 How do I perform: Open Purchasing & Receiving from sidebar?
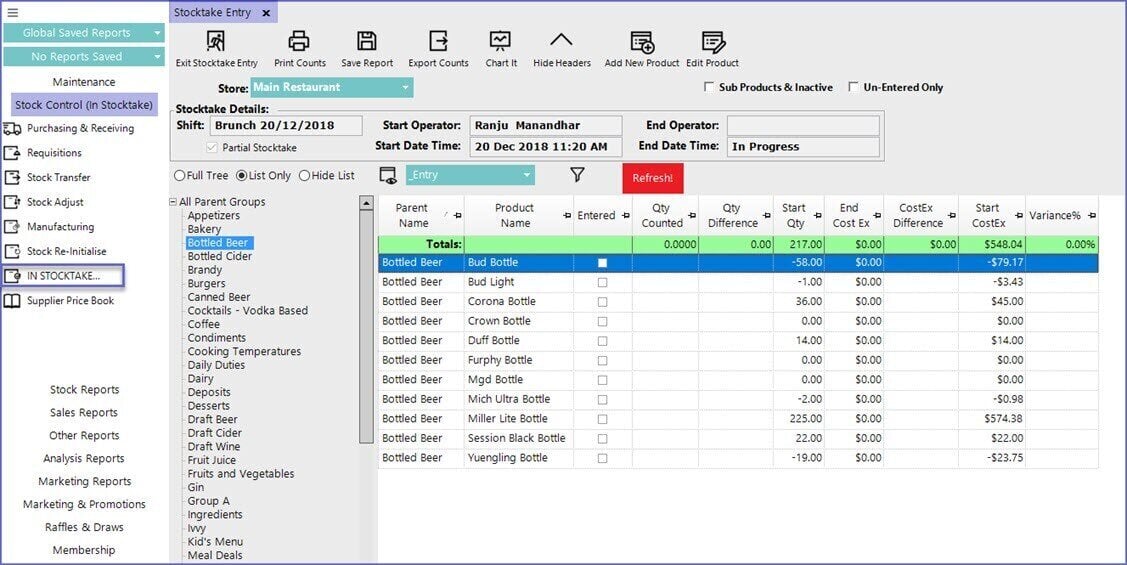coord(80,128)
